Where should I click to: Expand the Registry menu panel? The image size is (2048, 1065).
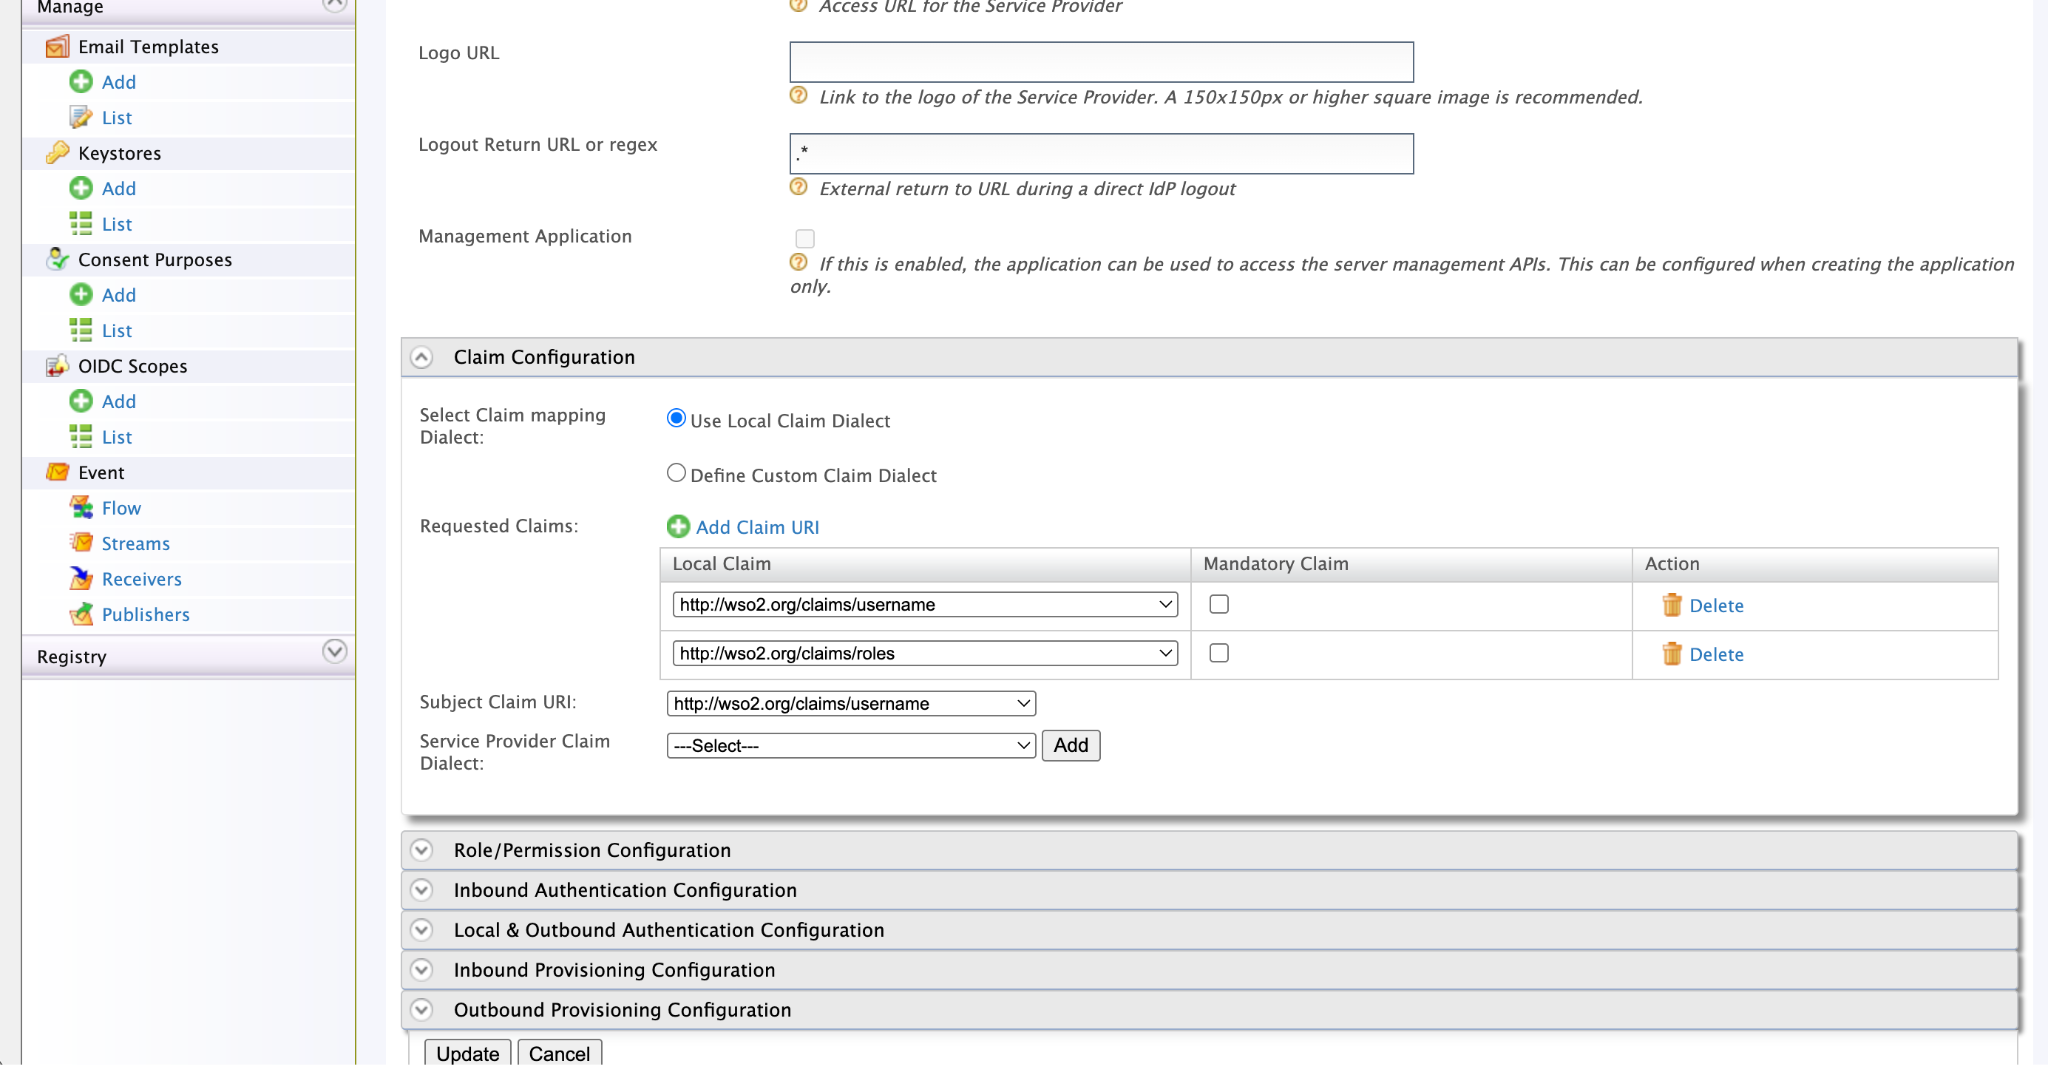coord(335,652)
